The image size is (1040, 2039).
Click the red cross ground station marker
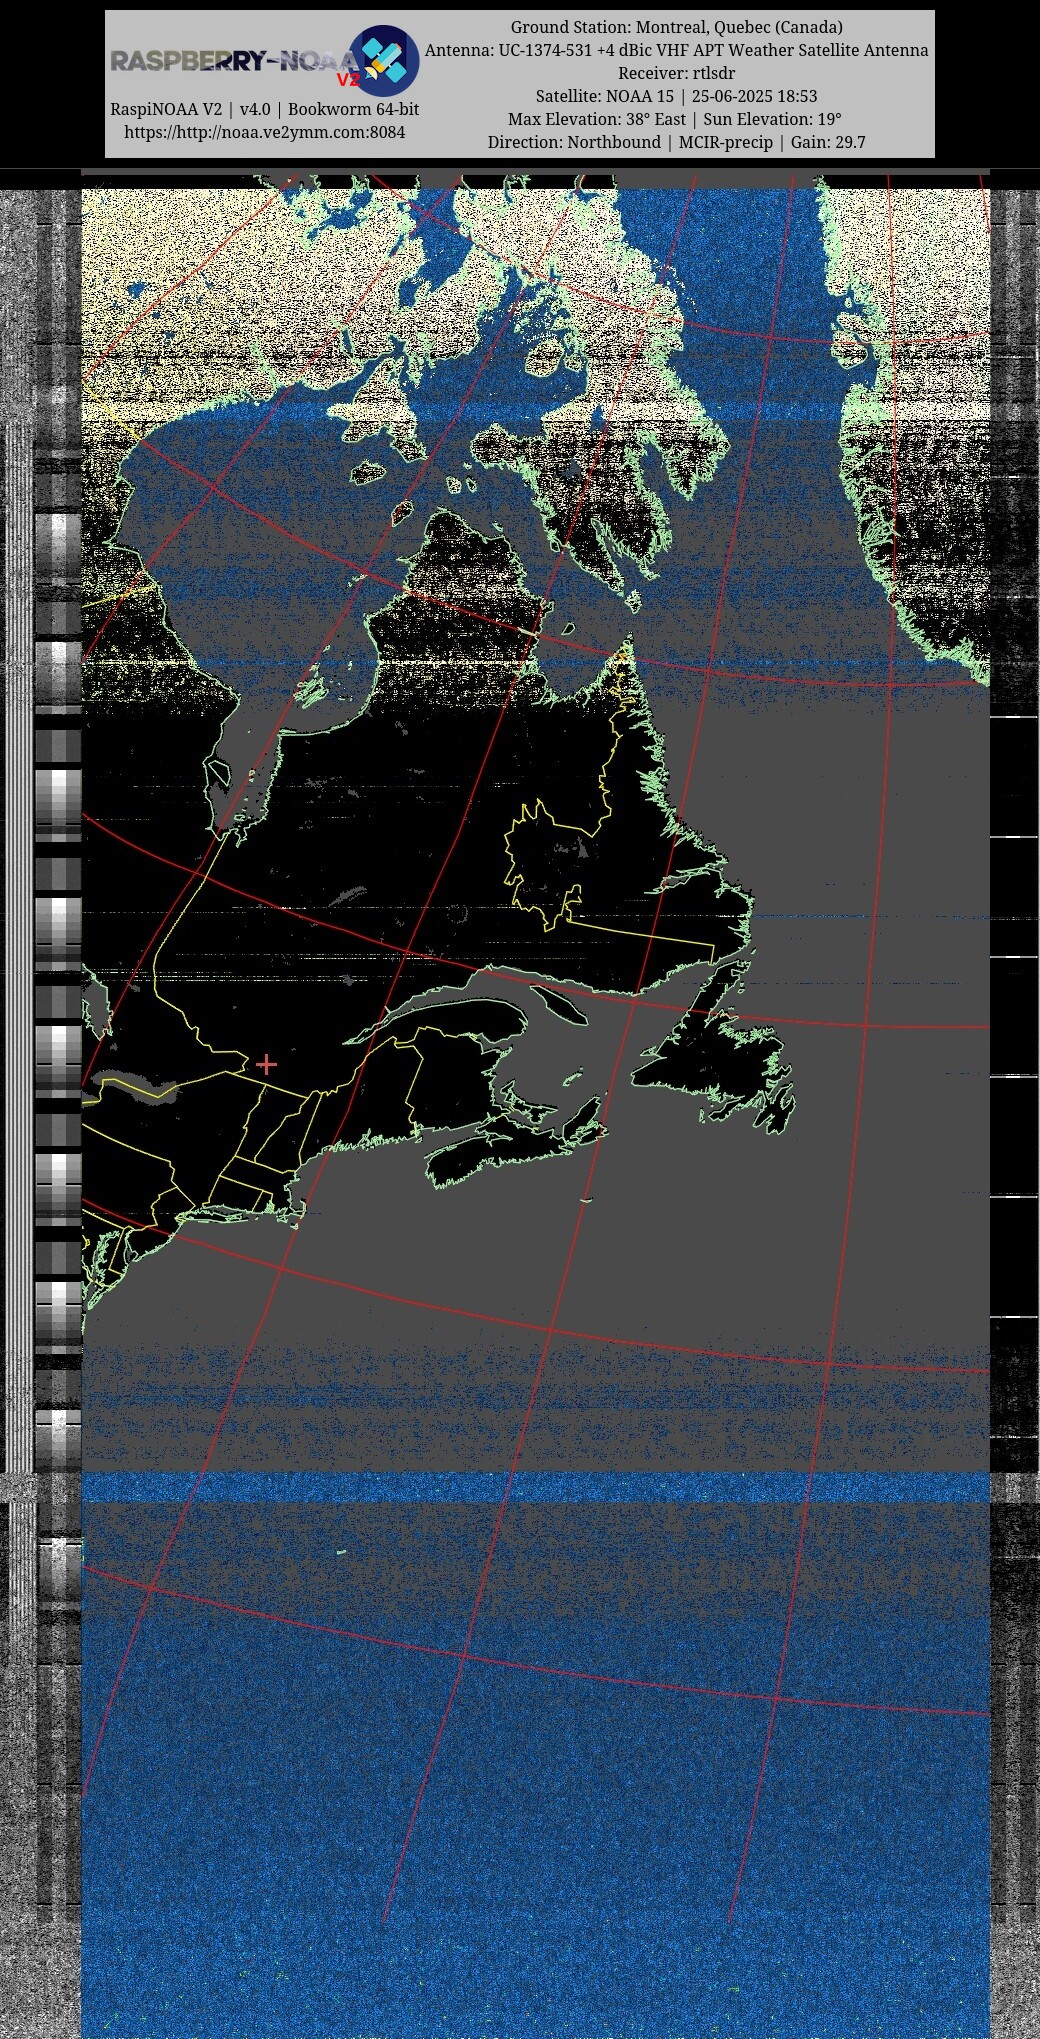coord(266,1064)
